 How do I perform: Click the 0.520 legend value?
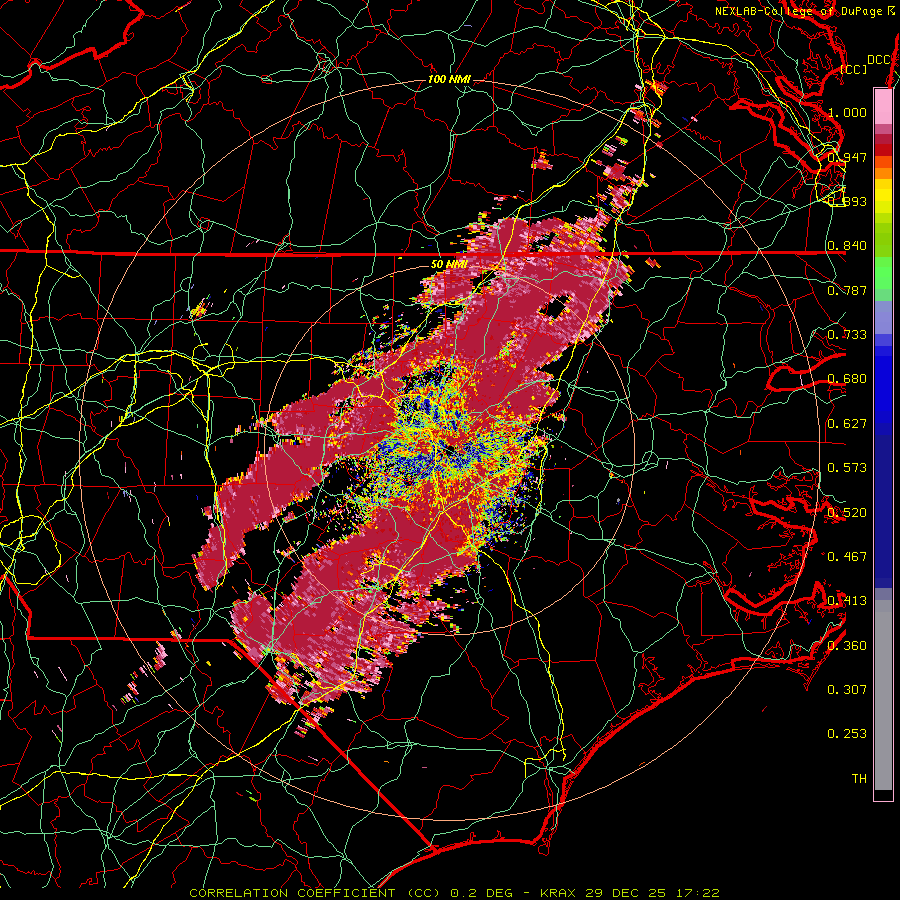(847, 513)
